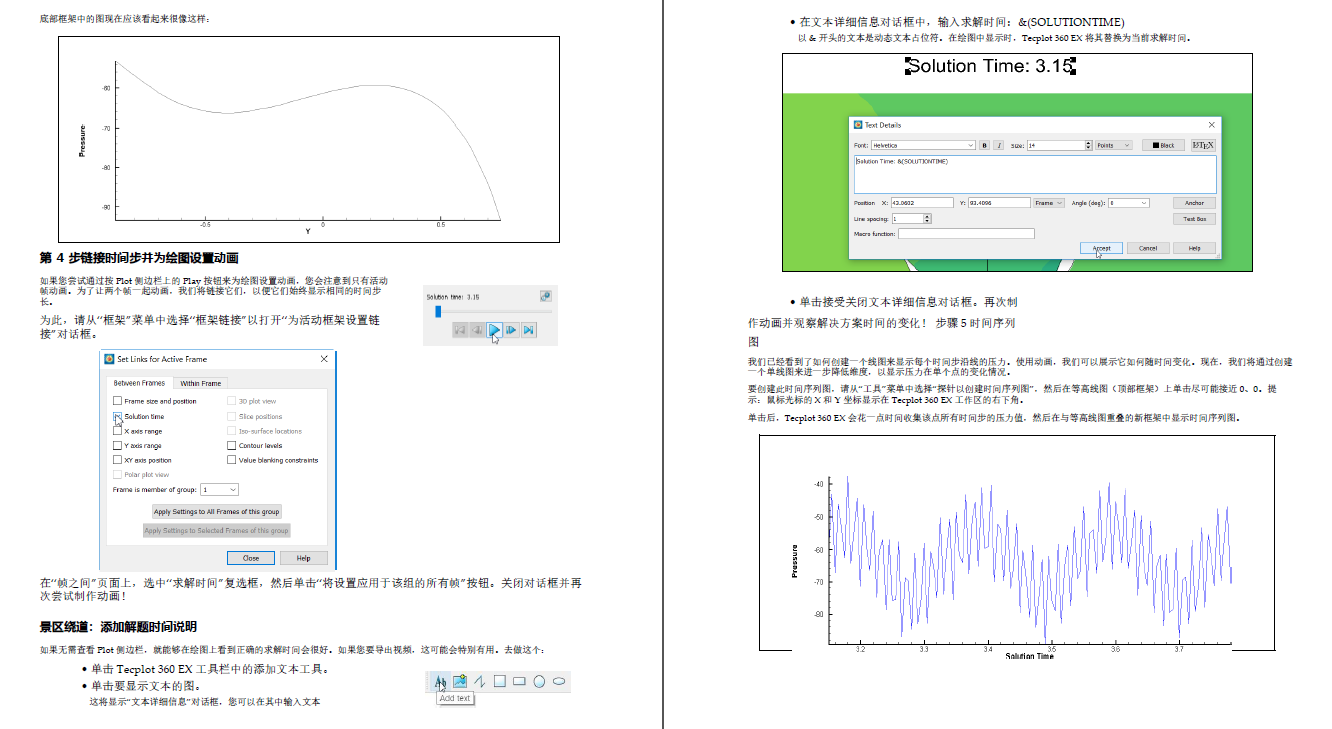The width and height of the screenshot is (1332, 729).
Task: Click the Line spacing stepper arrows
Action: pyautogui.click(x=927, y=218)
